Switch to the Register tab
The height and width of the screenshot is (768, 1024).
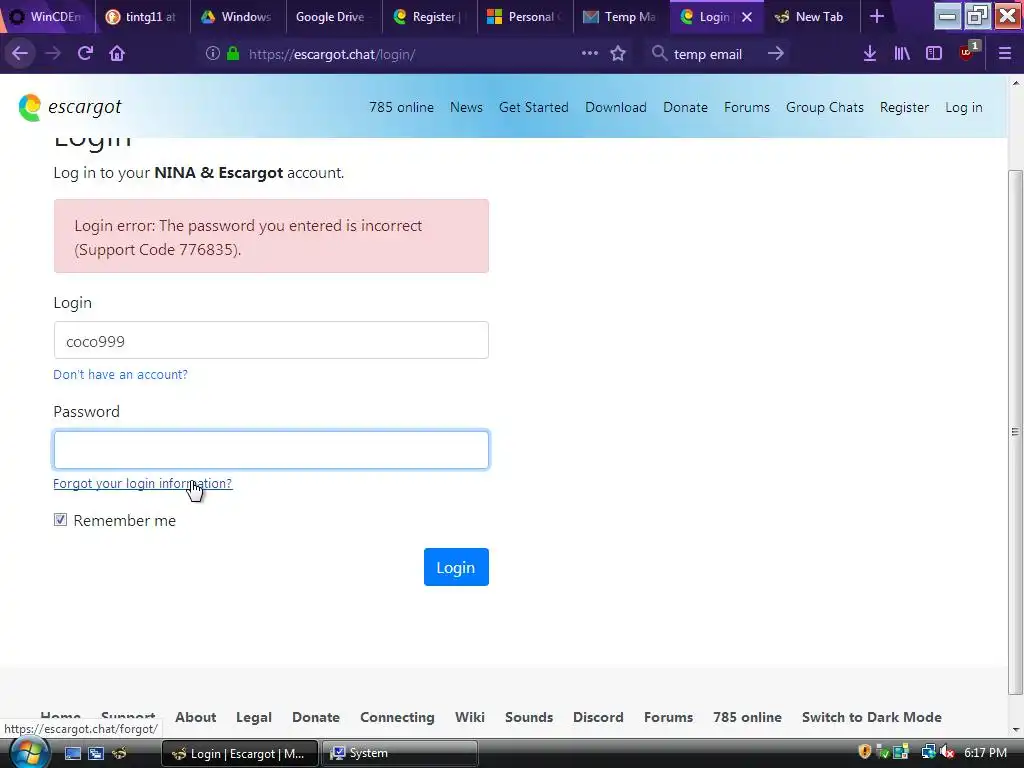428,17
